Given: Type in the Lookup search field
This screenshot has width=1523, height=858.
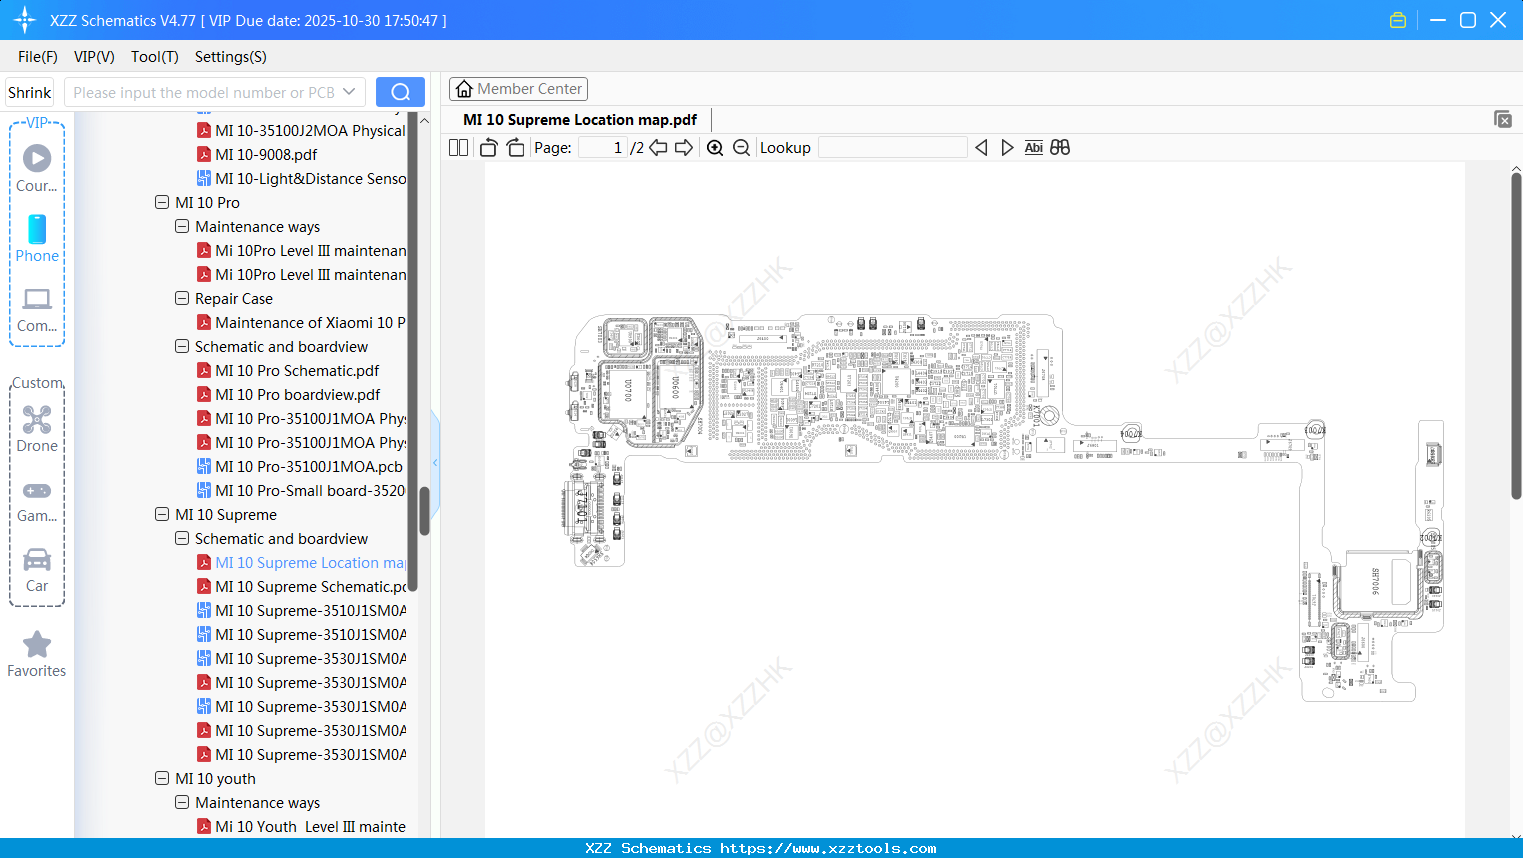Looking at the screenshot, I should 891,147.
